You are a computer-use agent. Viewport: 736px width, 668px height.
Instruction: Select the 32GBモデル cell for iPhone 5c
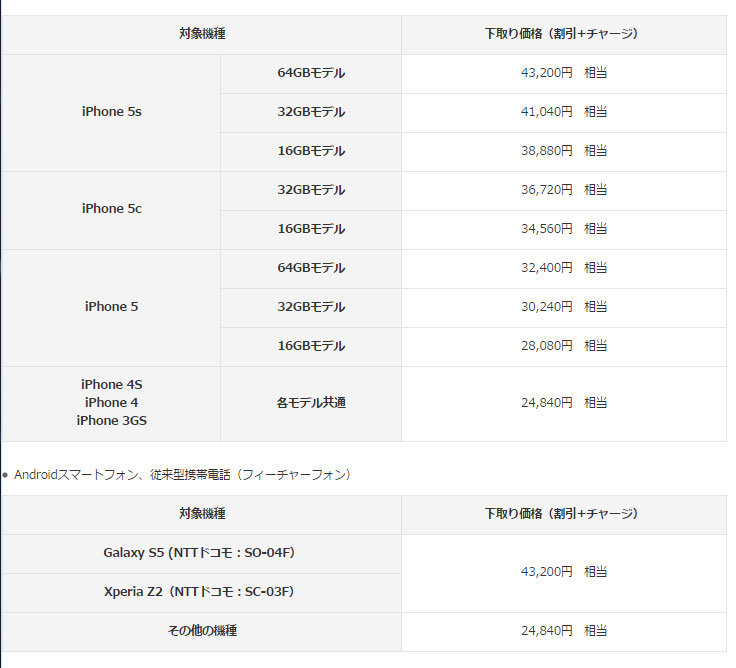point(311,190)
